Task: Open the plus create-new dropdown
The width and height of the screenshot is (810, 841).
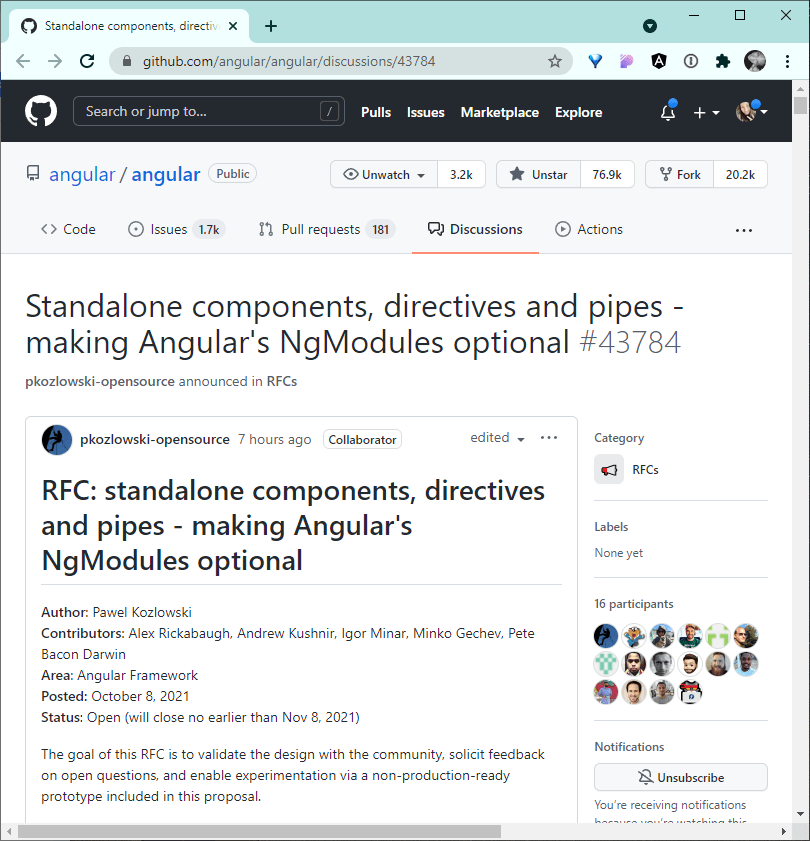Action: [x=706, y=113]
